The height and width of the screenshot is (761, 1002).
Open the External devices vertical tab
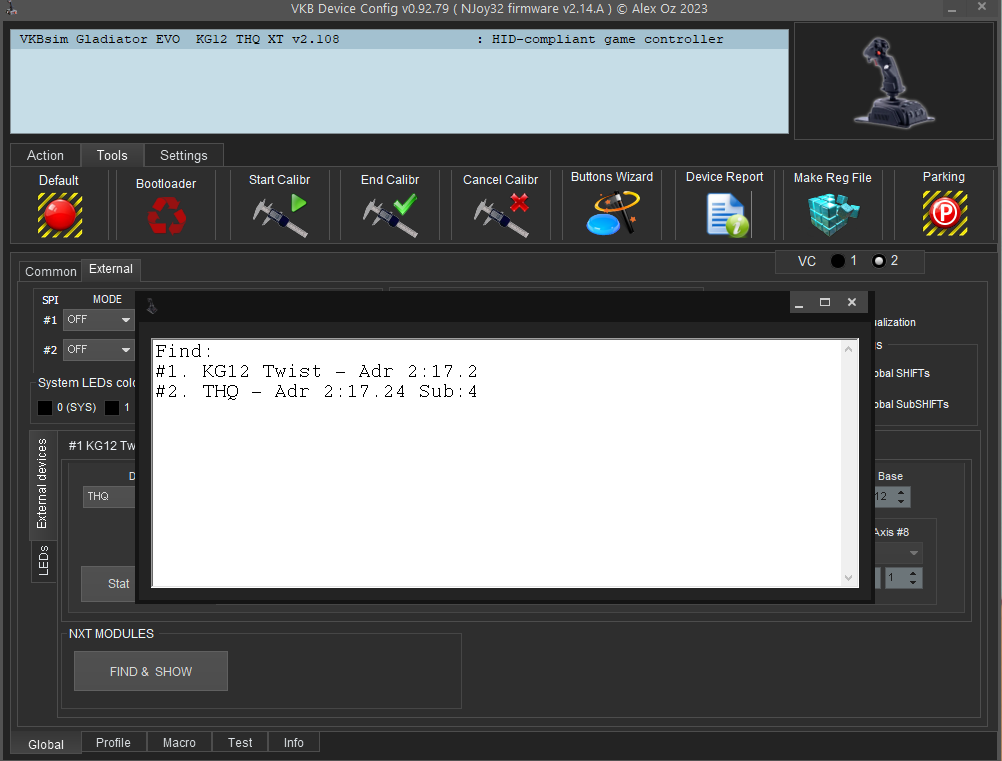(43, 484)
